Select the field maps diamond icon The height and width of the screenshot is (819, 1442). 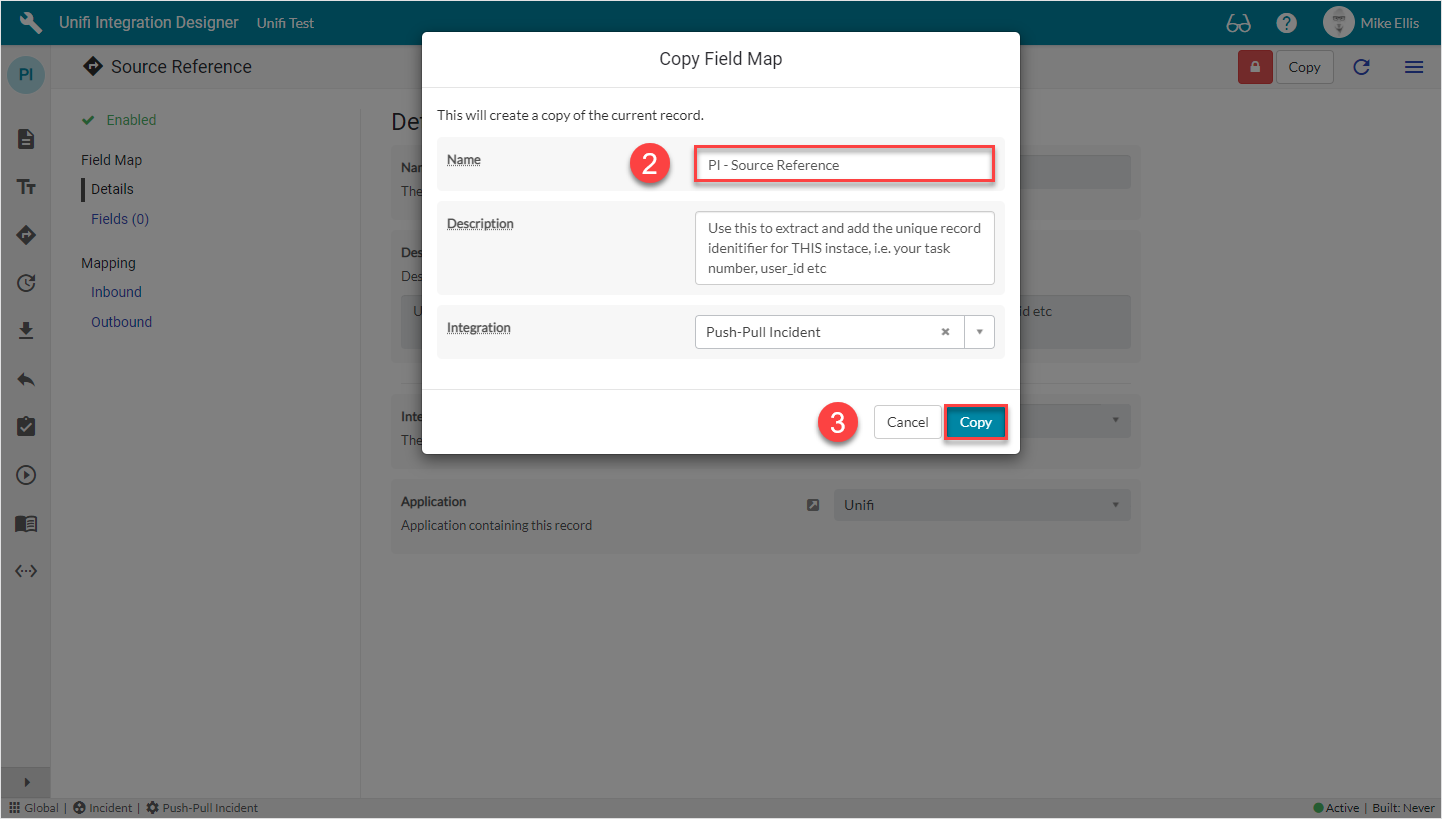point(26,235)
